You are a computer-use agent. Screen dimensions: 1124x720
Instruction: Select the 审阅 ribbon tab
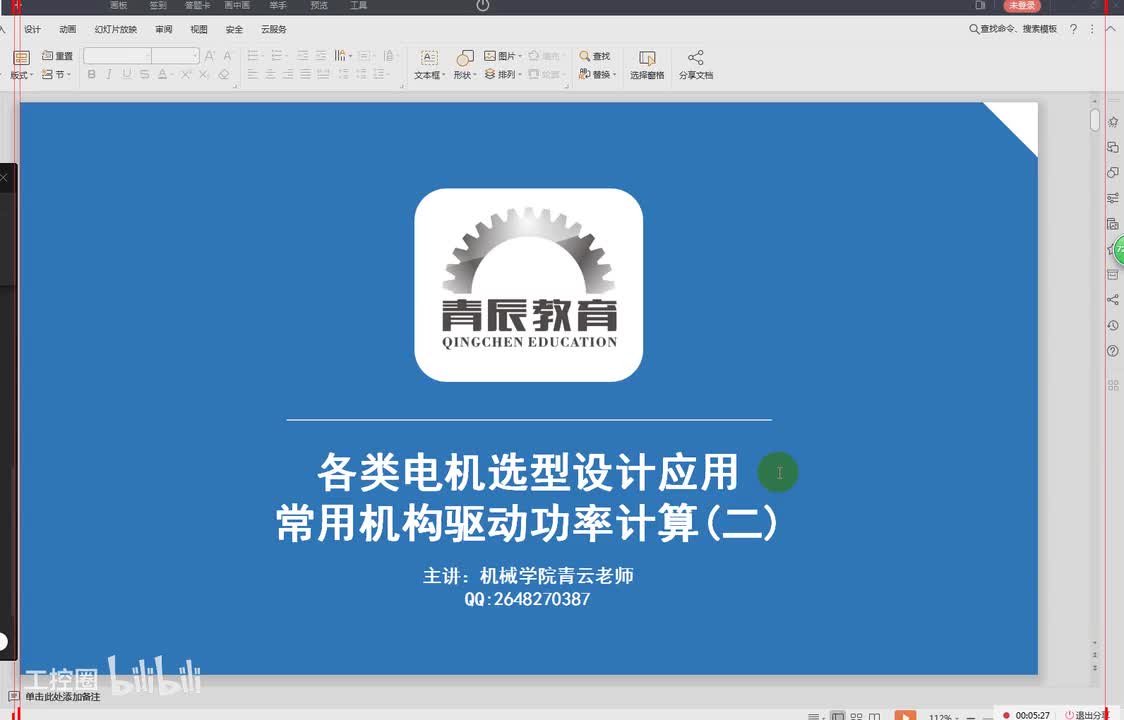click(x=163, y=29)
